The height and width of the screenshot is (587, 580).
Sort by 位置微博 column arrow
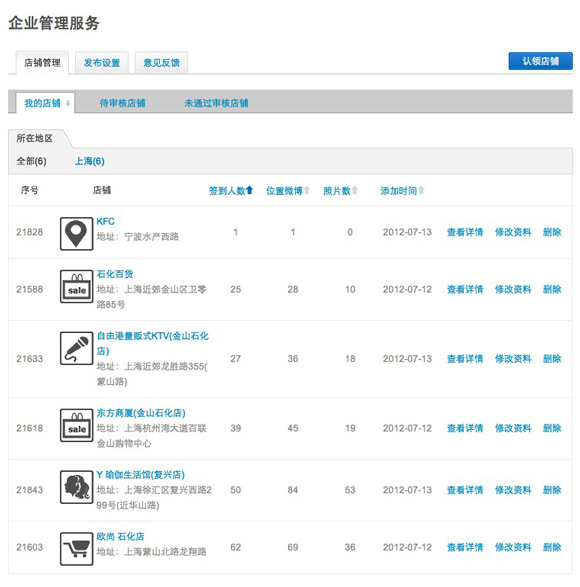coord(307,190)
